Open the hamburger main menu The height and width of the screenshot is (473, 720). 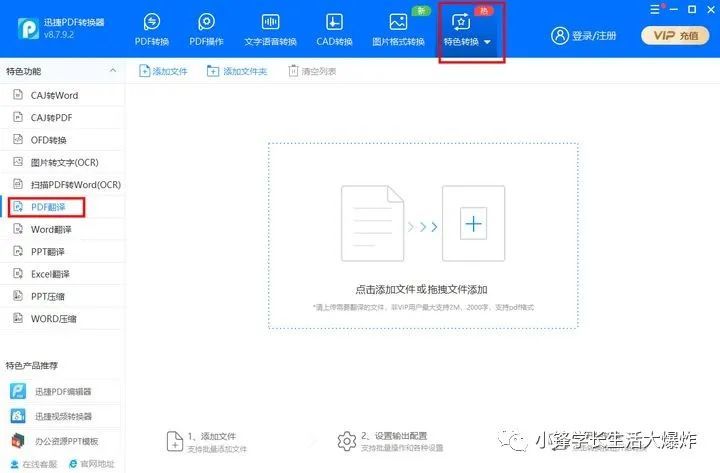tap(655, 9)
